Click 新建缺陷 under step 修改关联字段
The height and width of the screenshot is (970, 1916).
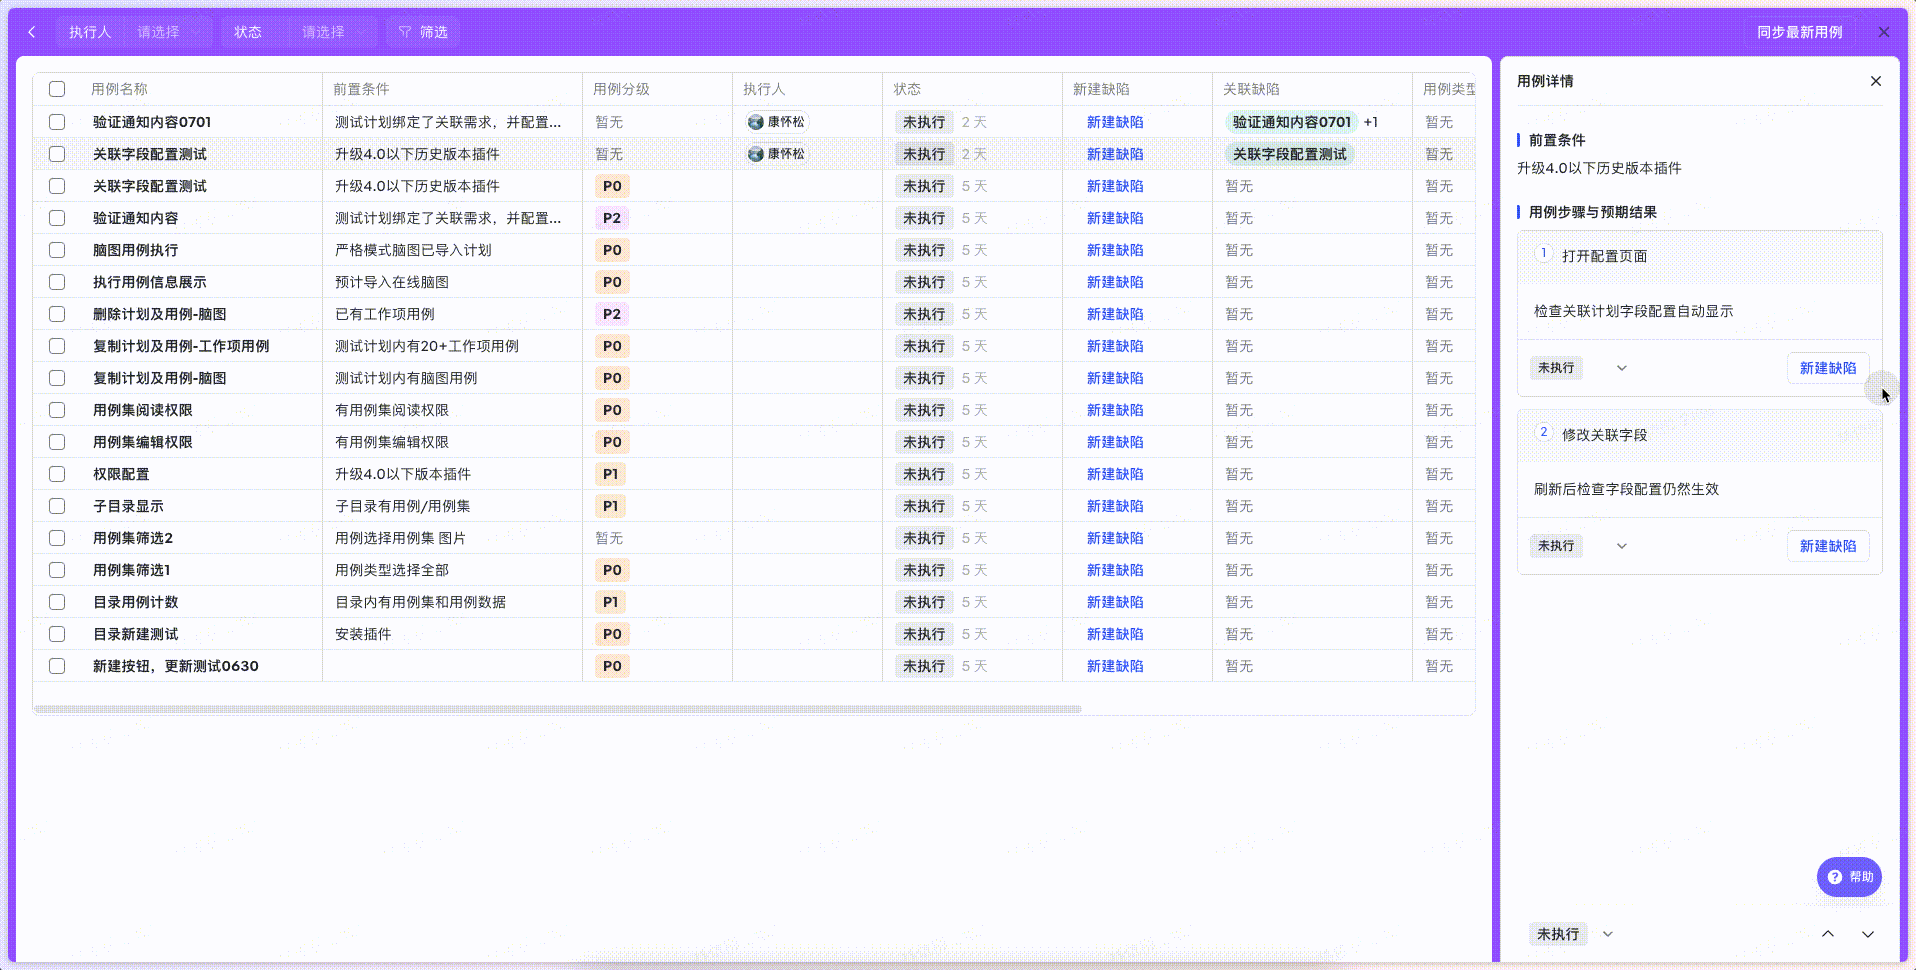point(1828,546)
